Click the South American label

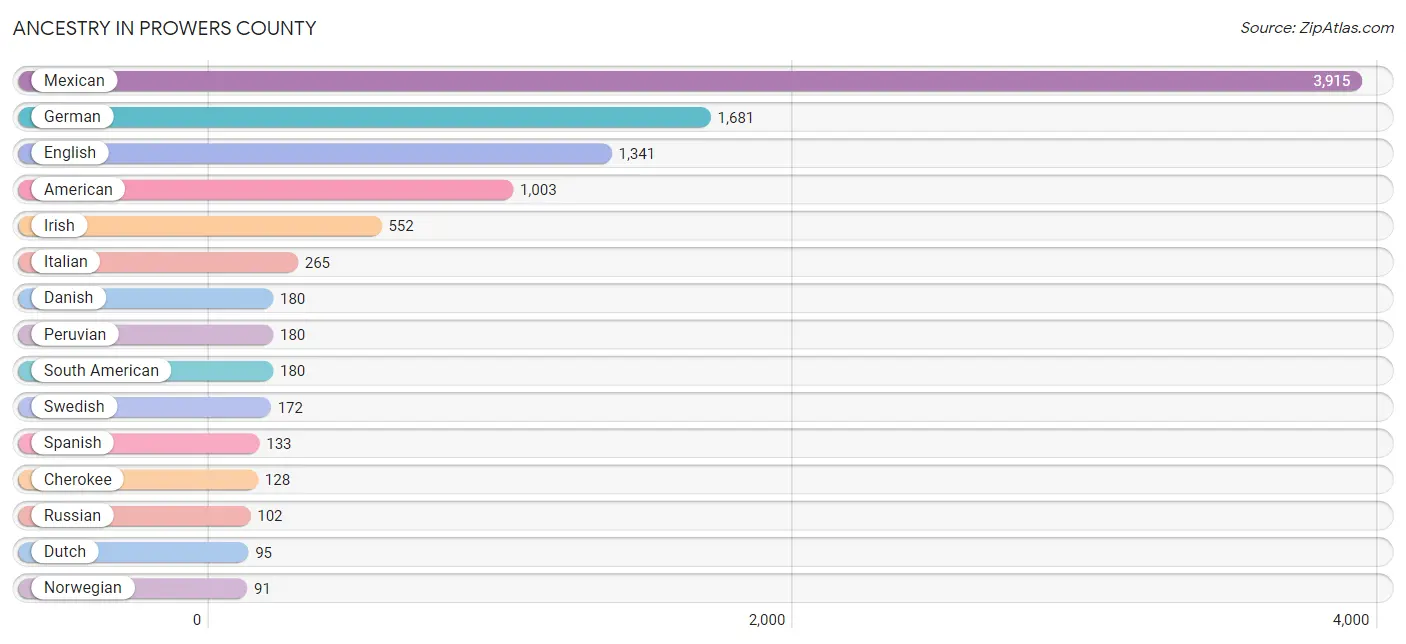tap(101, 371)
